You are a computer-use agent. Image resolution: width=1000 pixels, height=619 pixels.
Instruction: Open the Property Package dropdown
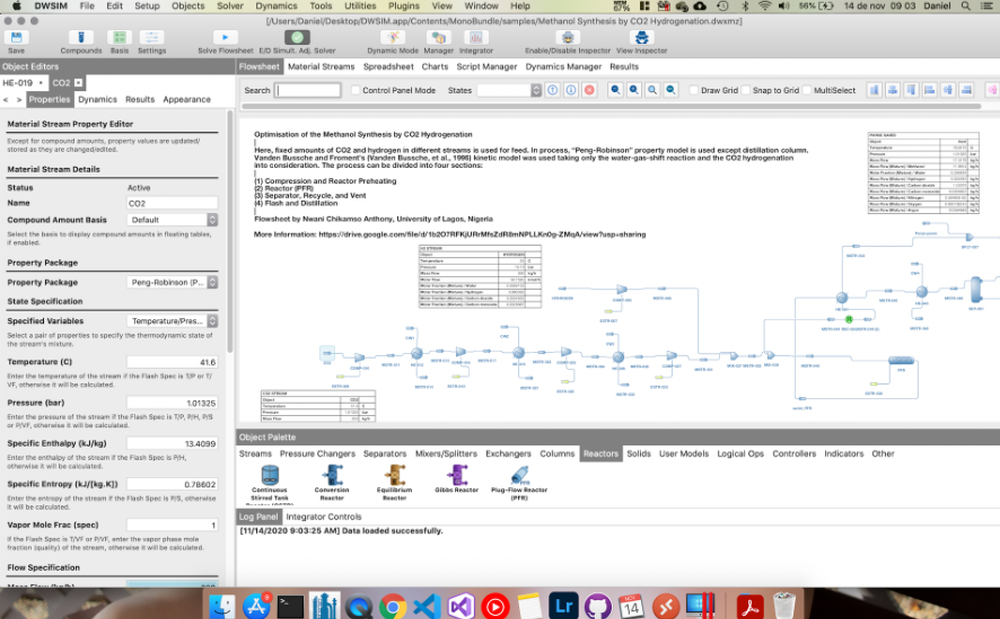click(172, 282)
